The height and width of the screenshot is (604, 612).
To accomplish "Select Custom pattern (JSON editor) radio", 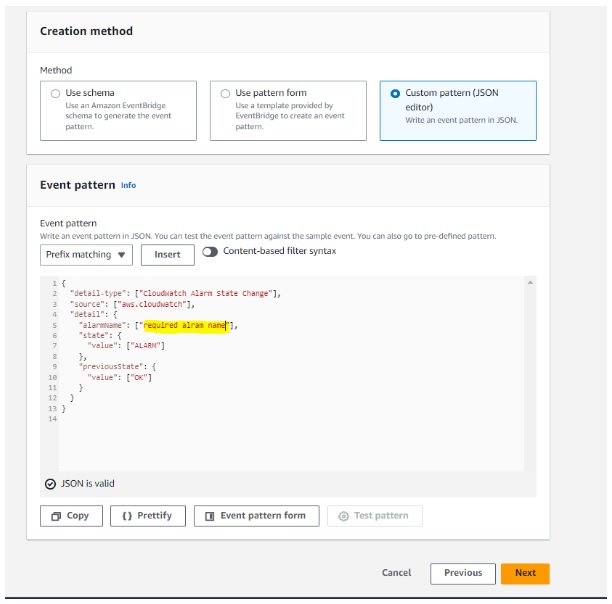I will coord(395,94).
